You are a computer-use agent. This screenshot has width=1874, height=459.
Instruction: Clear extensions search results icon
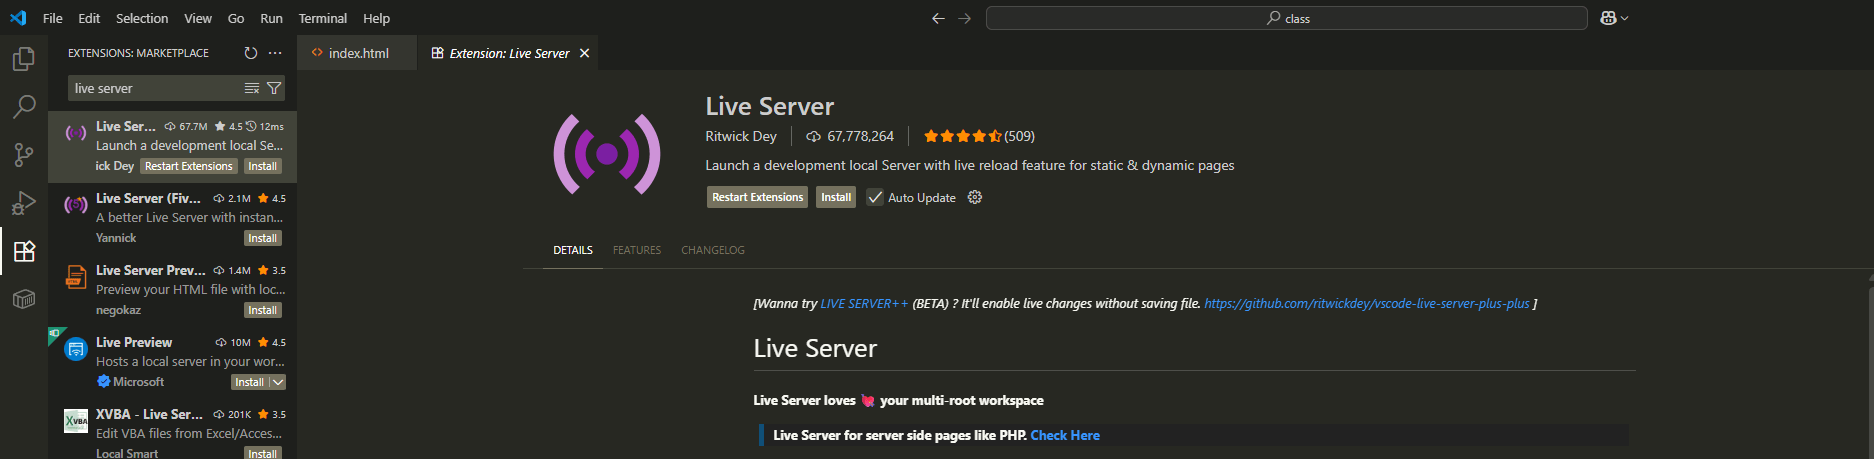pos(252,89)
